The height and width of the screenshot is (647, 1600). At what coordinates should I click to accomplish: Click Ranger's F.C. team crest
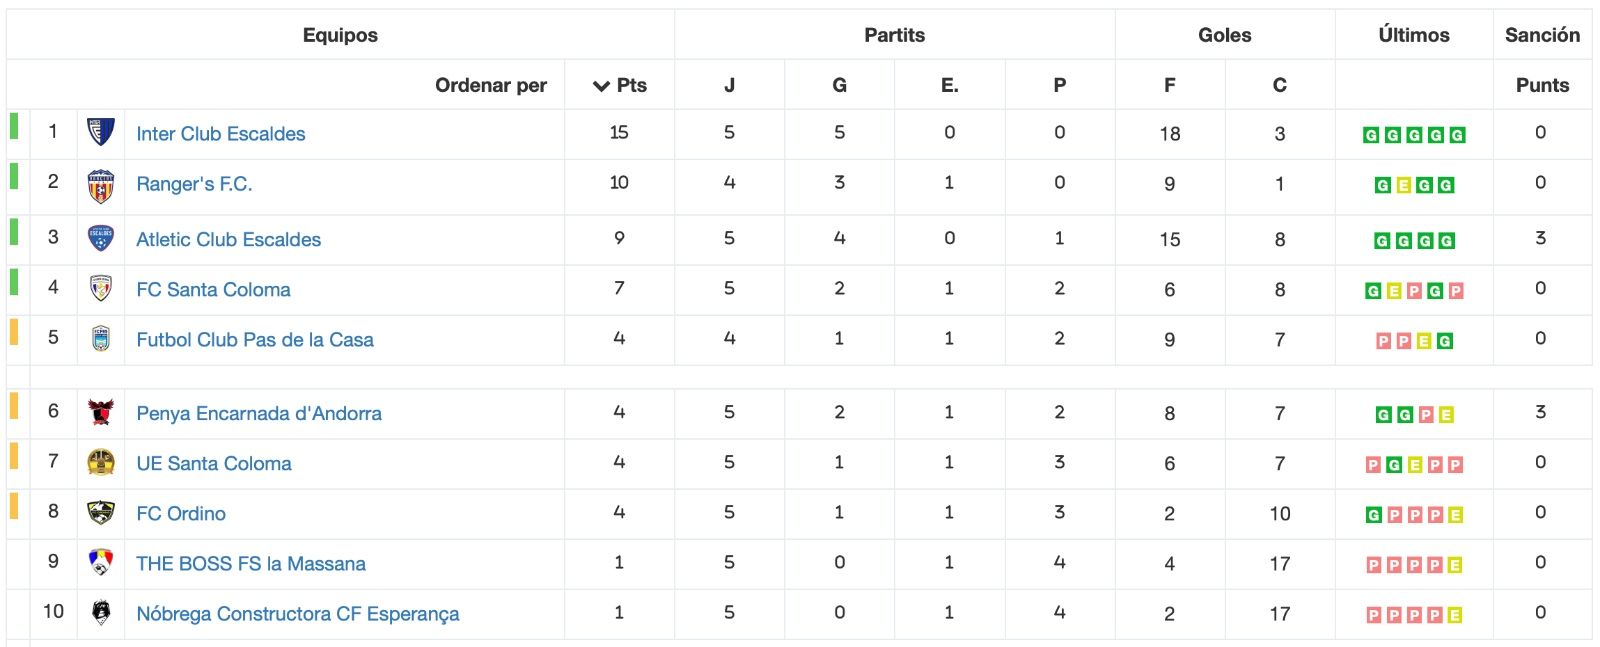pos(101,186)
